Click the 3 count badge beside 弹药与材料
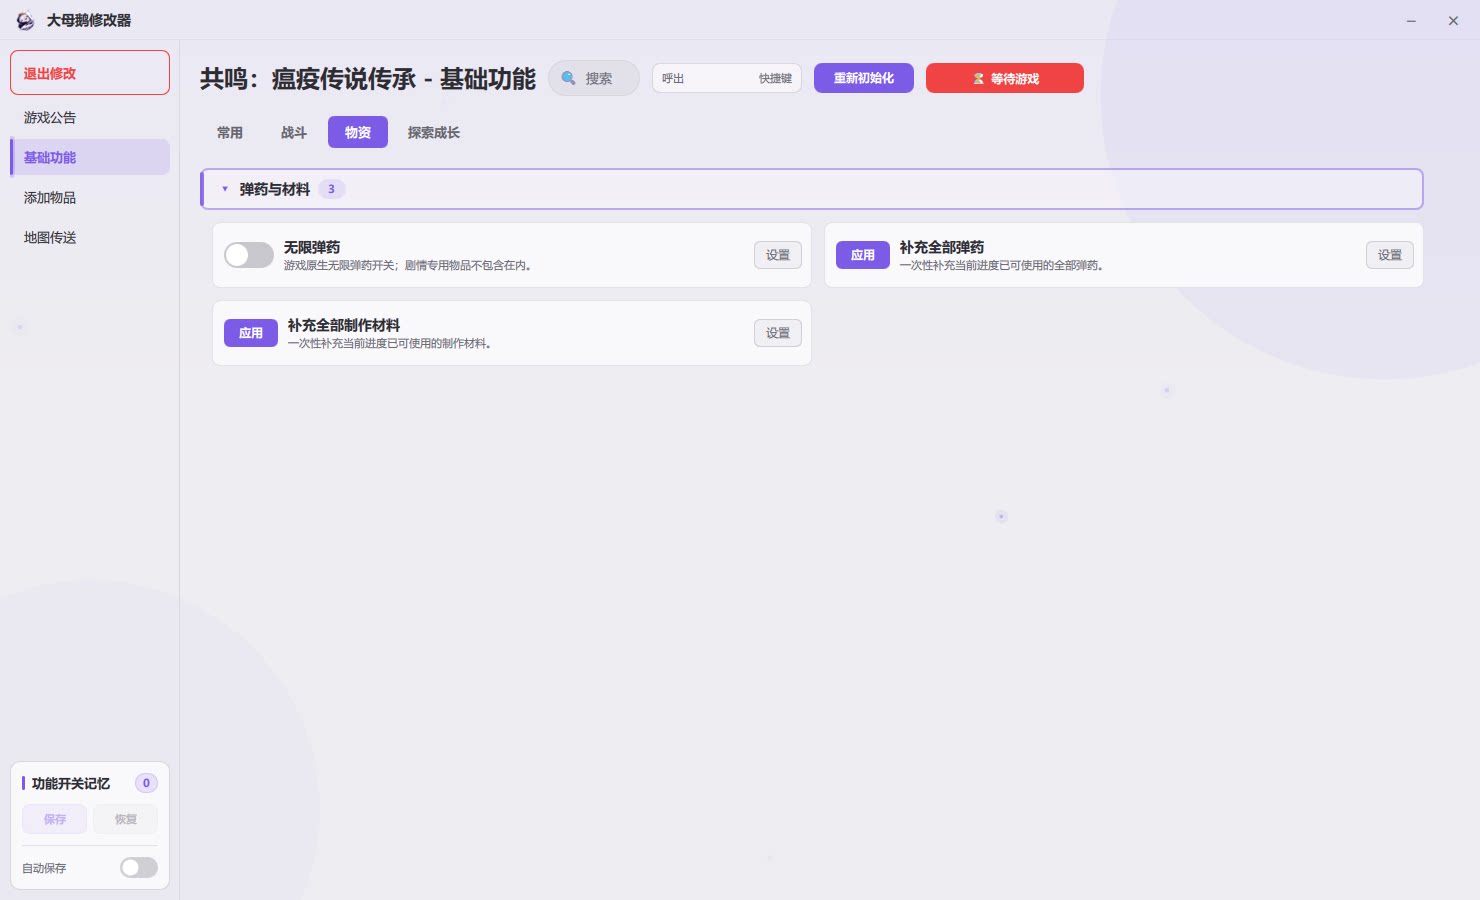The image size is (1480, 900). (x=332, y=189)
